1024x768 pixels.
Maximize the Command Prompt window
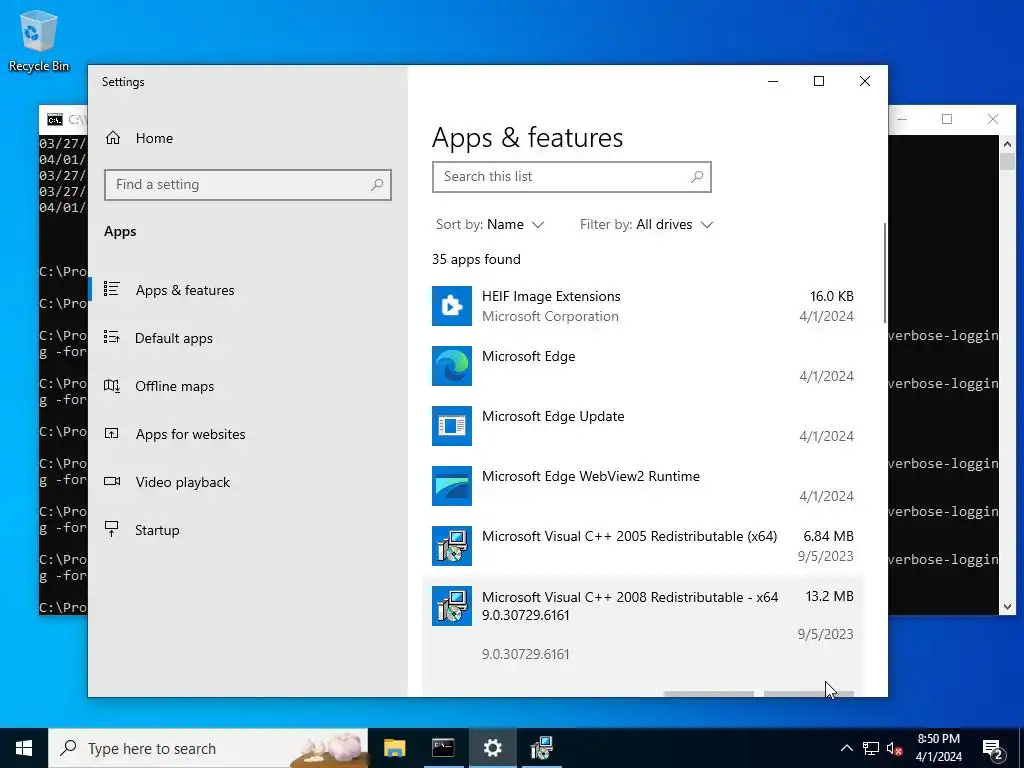[x=947, y=119]
